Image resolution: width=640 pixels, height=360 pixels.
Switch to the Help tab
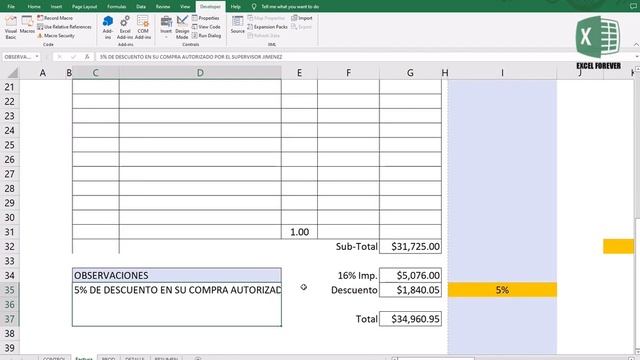[236, 7]
